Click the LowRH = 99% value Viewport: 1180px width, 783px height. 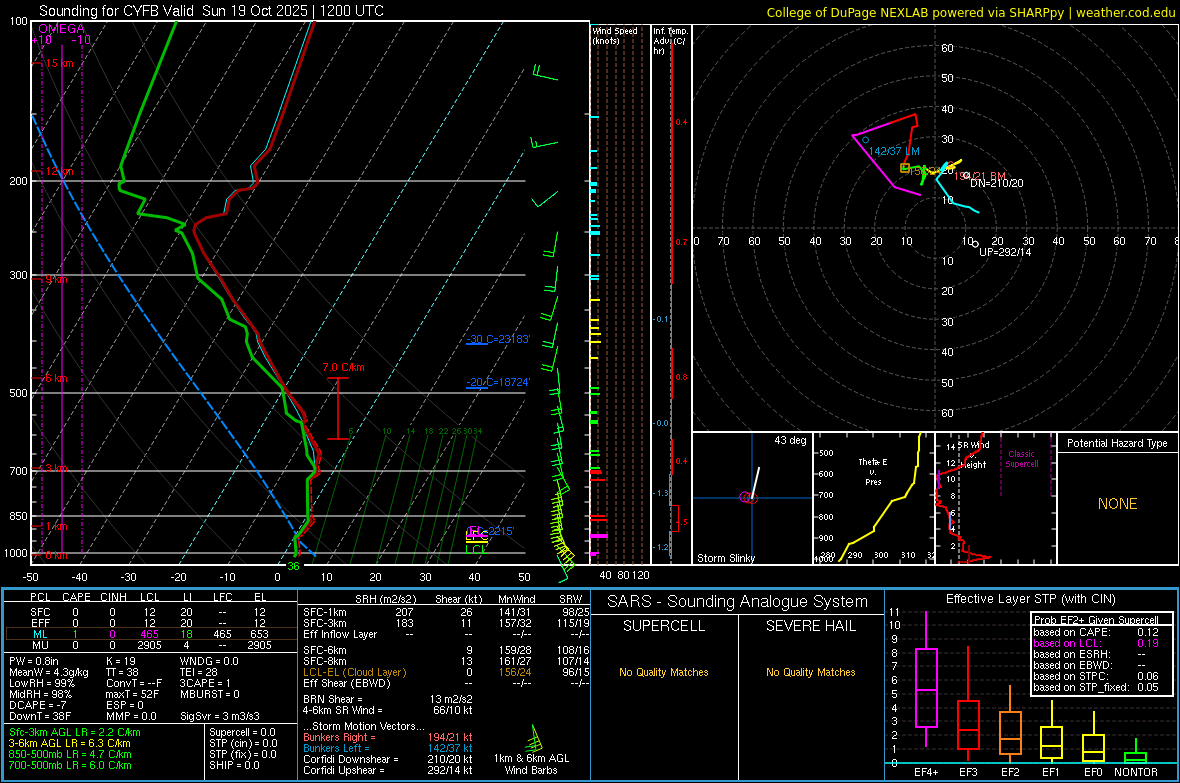pyautogui.click(x=41, y=683)
